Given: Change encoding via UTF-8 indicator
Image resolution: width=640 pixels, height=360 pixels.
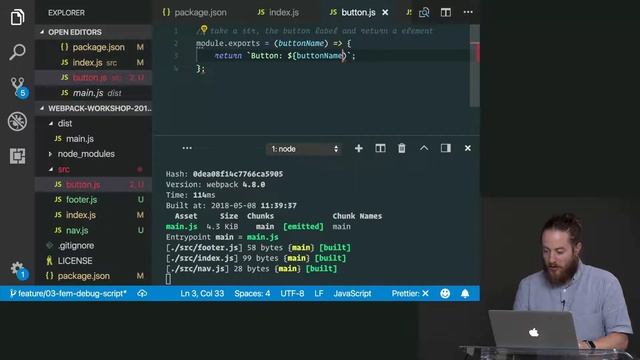Looking at the screenshot, I should 292,293.
